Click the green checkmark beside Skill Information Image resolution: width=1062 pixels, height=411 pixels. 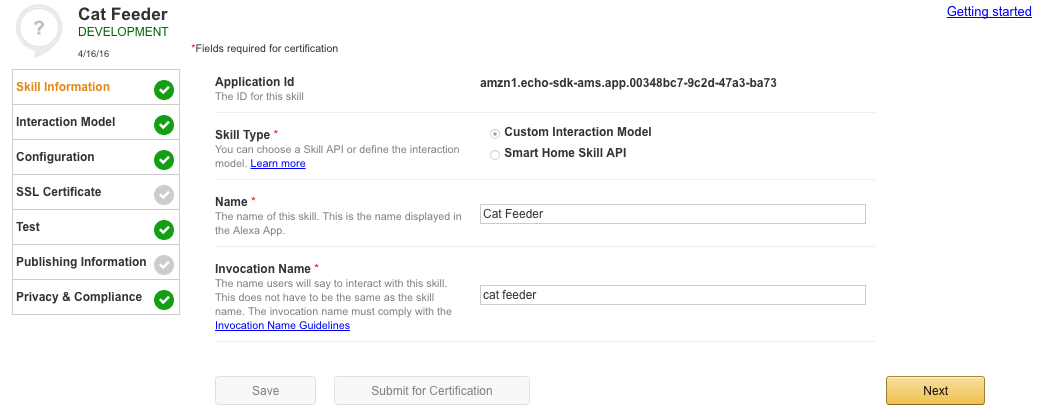164,90
